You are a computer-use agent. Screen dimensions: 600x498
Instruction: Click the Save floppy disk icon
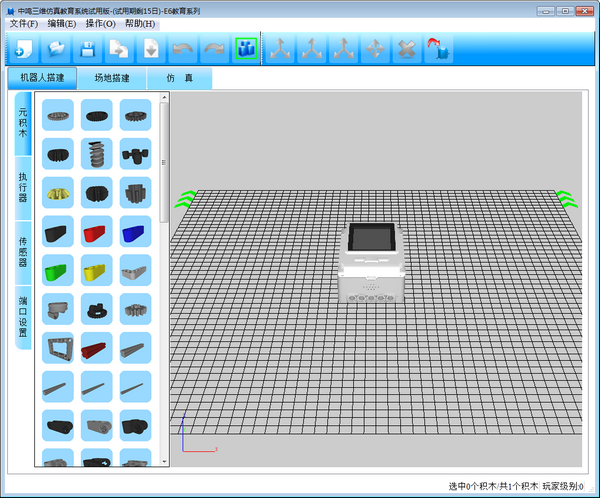click(88, 48)
